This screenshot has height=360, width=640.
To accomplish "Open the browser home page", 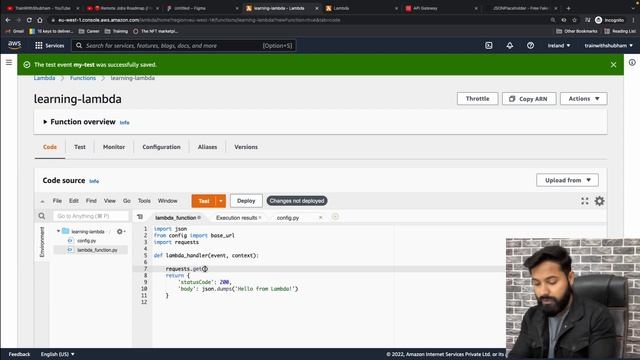I will (x=40, y=20).
